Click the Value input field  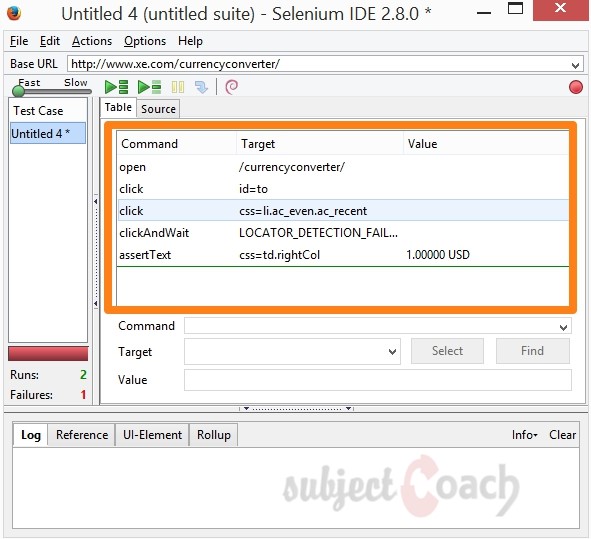pyautogui.click(x=378, y=380)
